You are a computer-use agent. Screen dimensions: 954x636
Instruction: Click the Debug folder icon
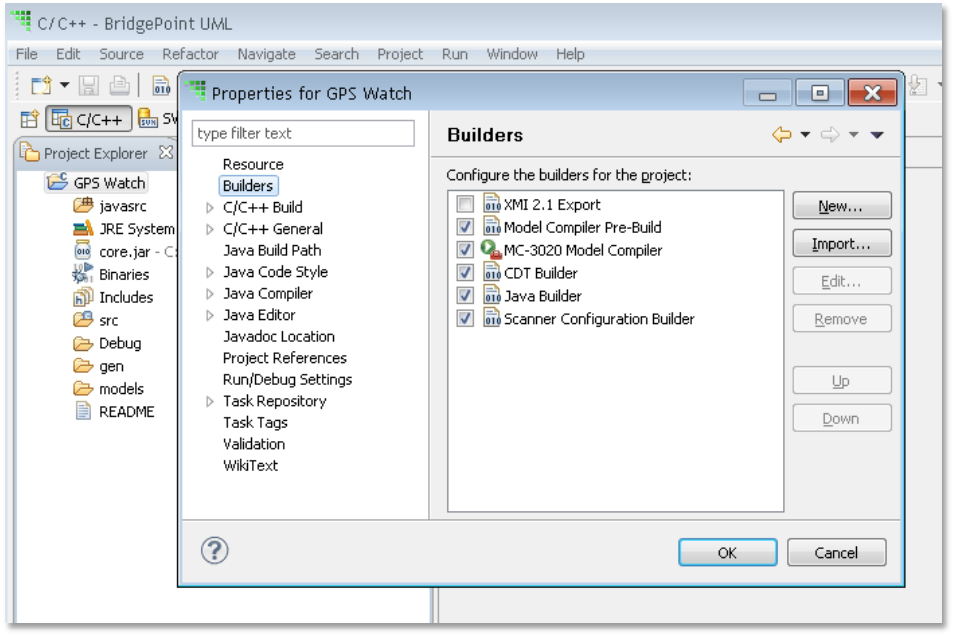click(x=83, y=343)
